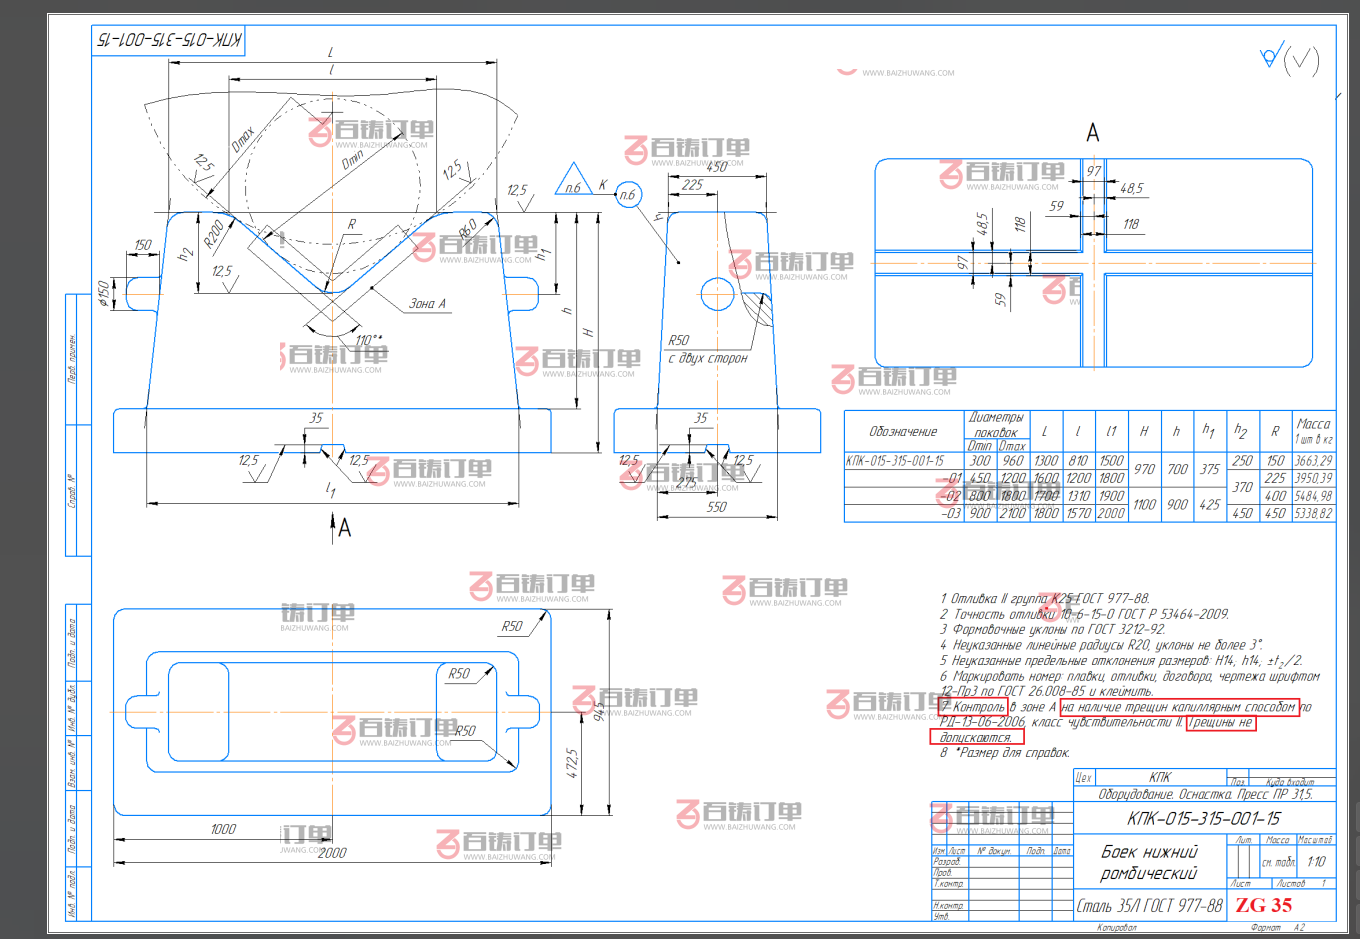Click part name "Боек нижний ромбический"
The width and height of the screenshot is (1360, 939).
click(1149, 862)
